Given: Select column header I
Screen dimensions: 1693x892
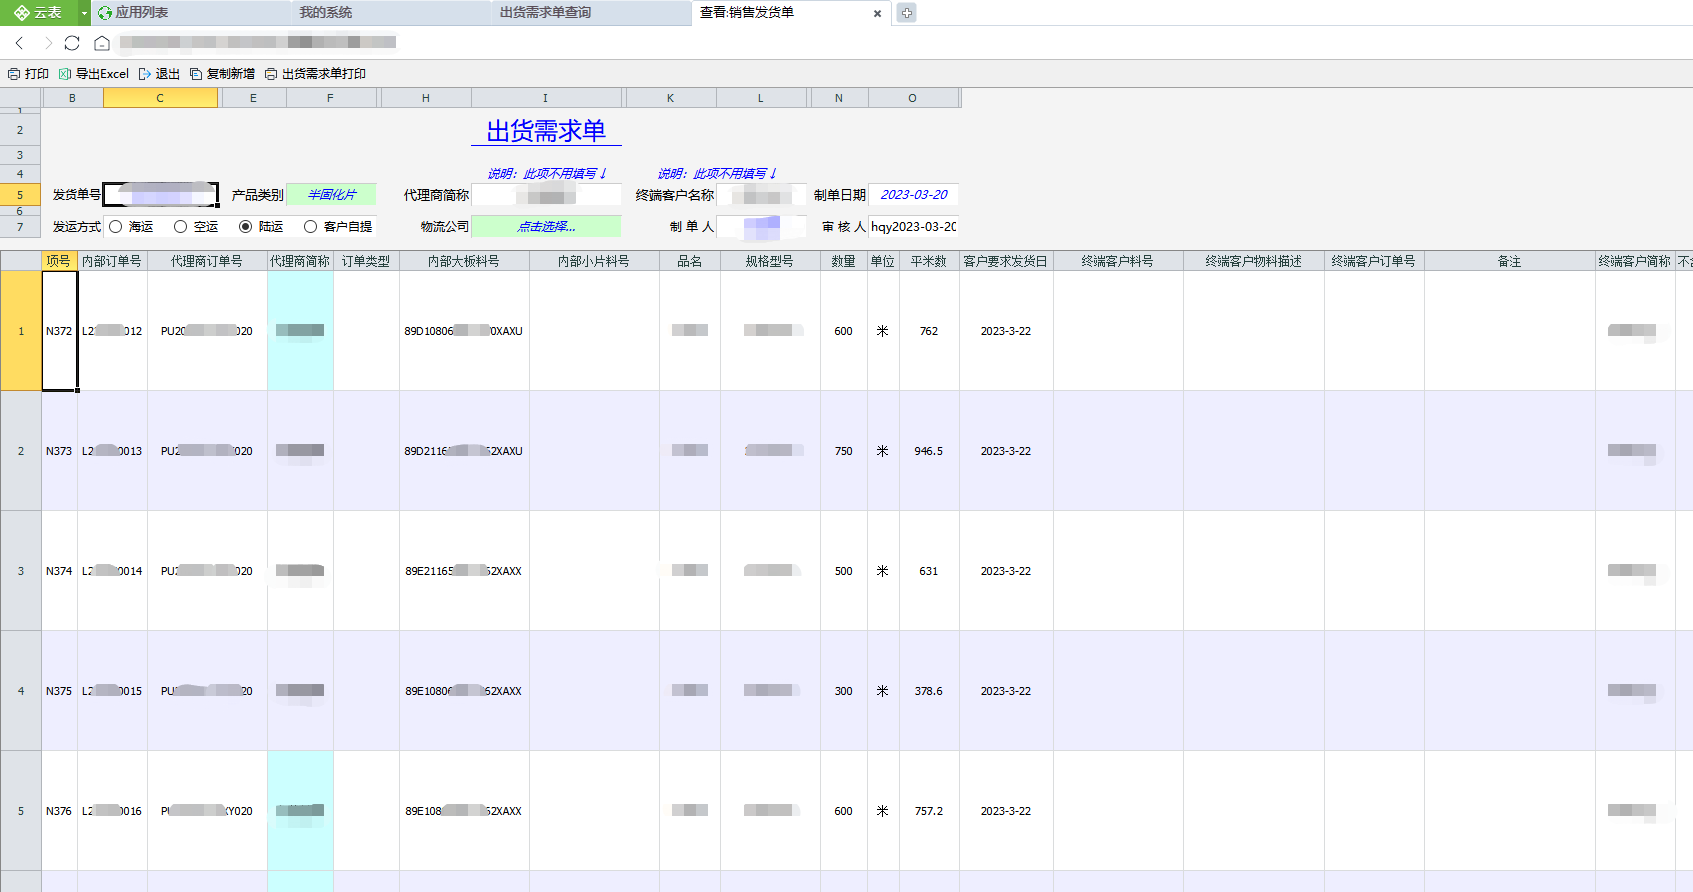Looking at the screenshot, I should (545, 98).
